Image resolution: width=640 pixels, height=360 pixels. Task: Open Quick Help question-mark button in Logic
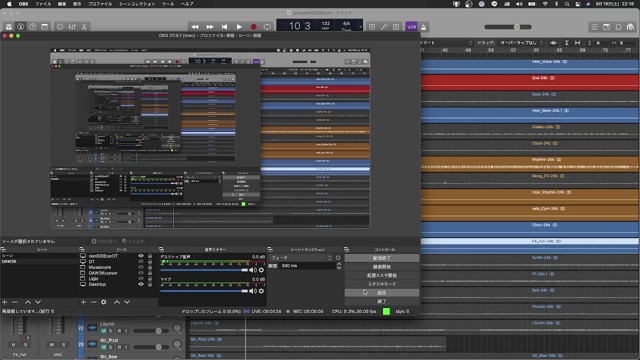pos(33,27)
